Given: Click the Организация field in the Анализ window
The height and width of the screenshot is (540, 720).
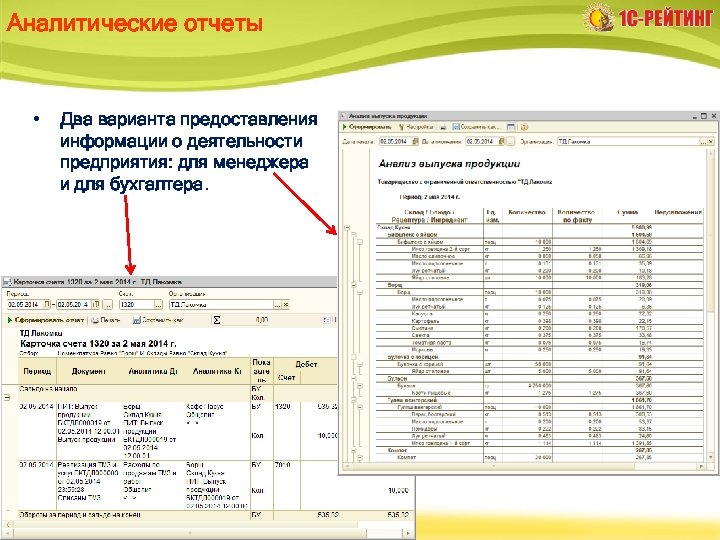Looking at the screenshot, I should [628, 141].
